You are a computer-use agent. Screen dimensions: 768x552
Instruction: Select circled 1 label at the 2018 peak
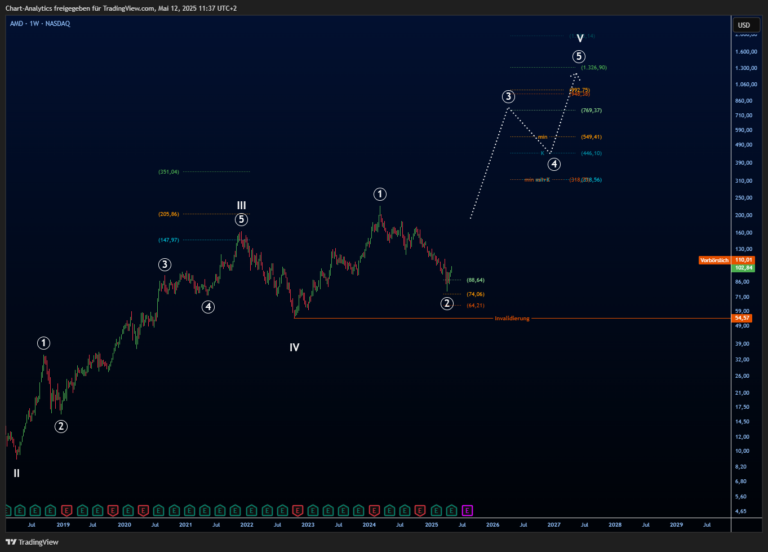point(44,343)
